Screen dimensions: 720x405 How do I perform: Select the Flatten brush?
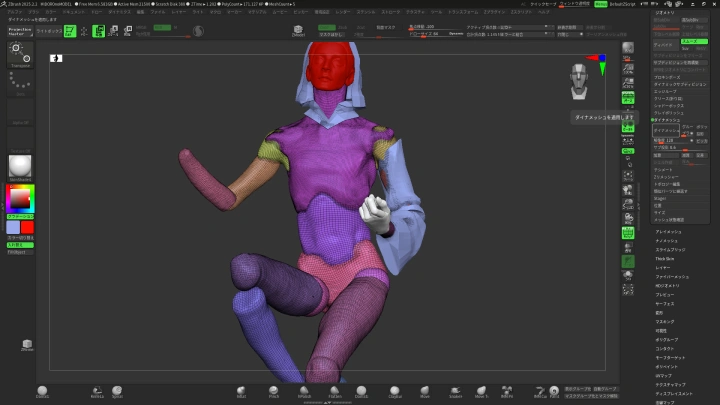[x=335, y=392]
